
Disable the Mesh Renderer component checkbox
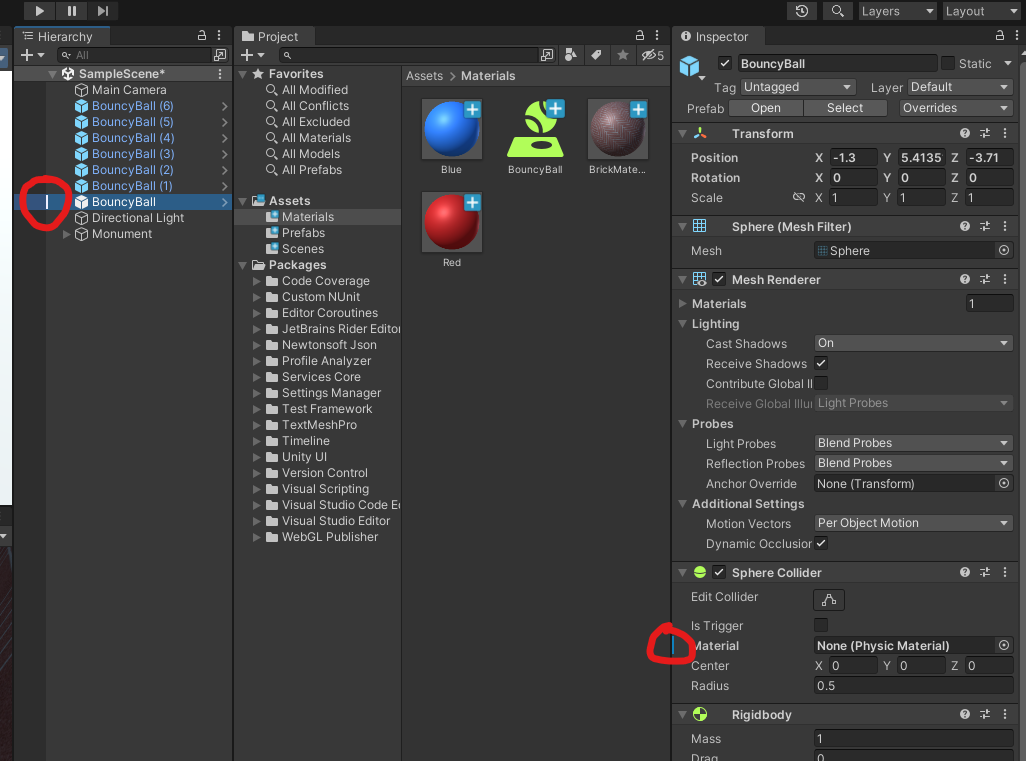(x=719, y=279)
